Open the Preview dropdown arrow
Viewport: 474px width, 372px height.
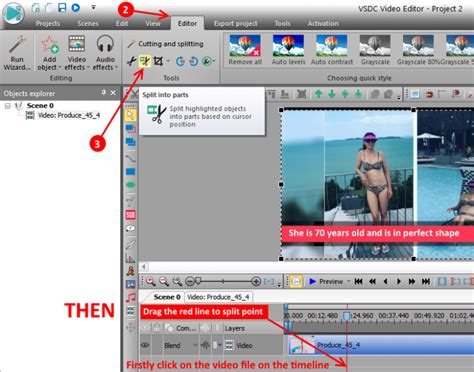[x=348, y=281]
